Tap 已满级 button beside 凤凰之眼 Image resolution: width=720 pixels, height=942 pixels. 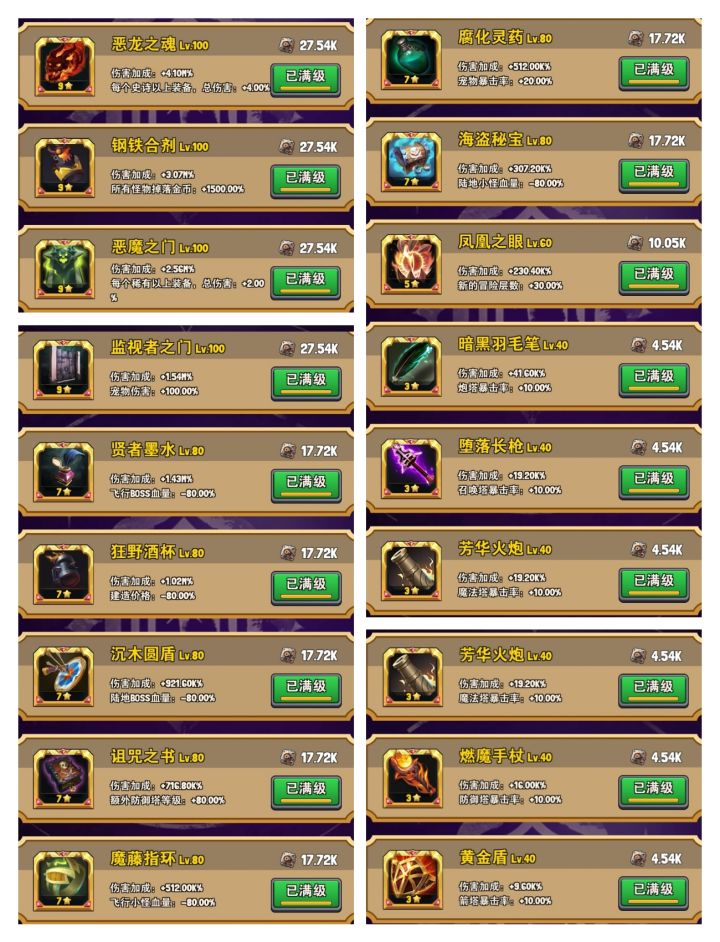click(654, 276)
